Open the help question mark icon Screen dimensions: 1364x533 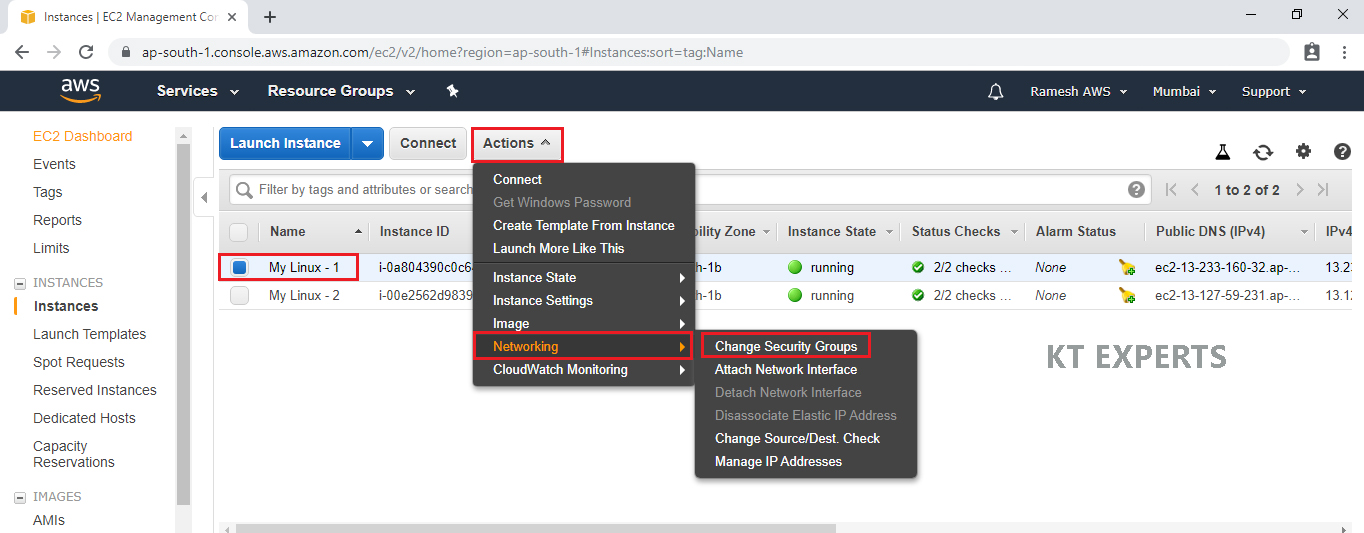click(x=1342, y=151)
